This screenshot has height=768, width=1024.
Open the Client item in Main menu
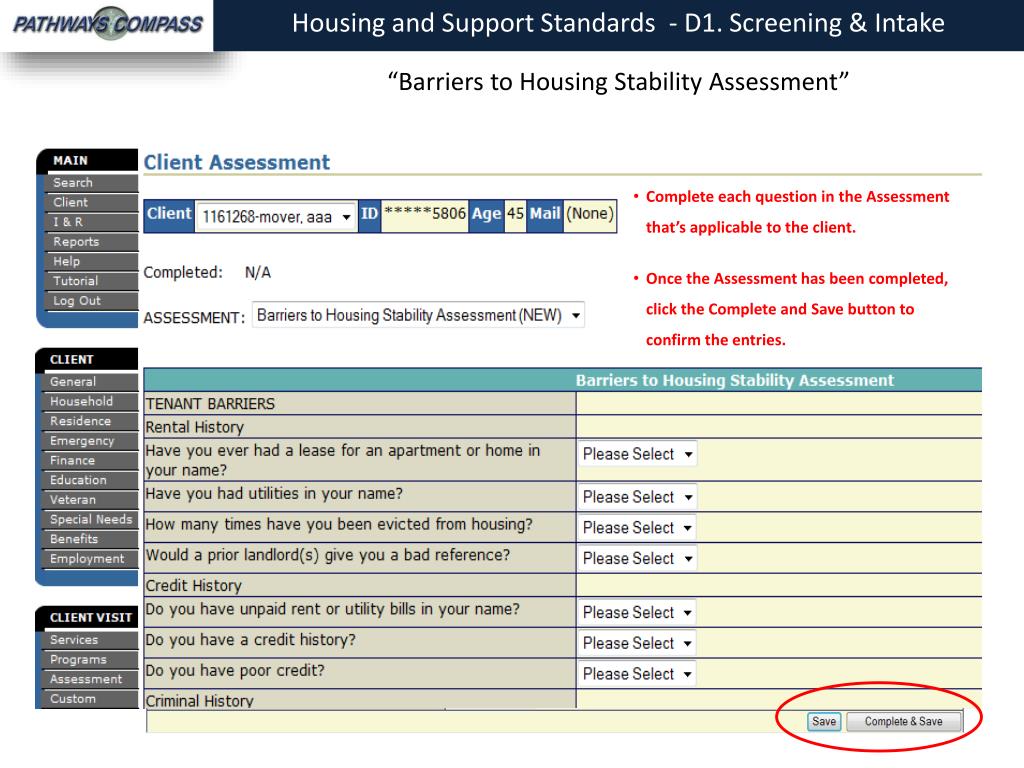pyautogui.click(x=91, y=202)
